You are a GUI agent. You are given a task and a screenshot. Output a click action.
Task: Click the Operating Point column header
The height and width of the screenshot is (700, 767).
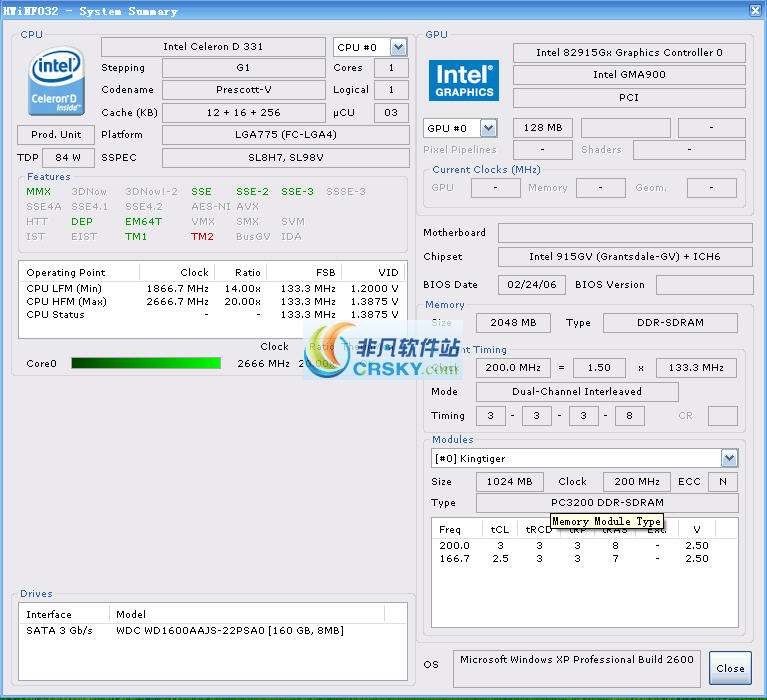pos(79,272)
